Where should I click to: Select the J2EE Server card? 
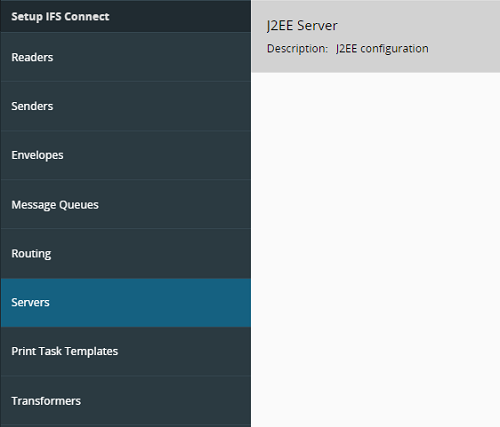[x=376, y=36]
